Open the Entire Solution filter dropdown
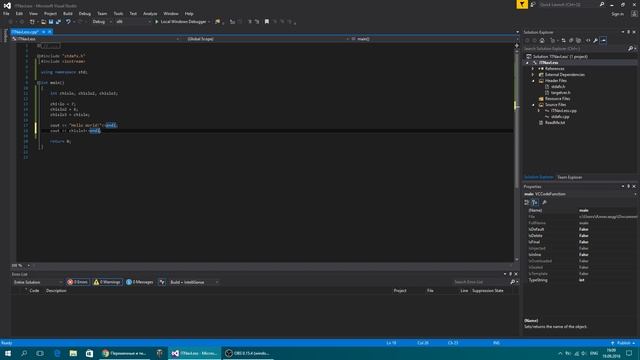This screenshot has width=640, height=360. tap(37, 282)
